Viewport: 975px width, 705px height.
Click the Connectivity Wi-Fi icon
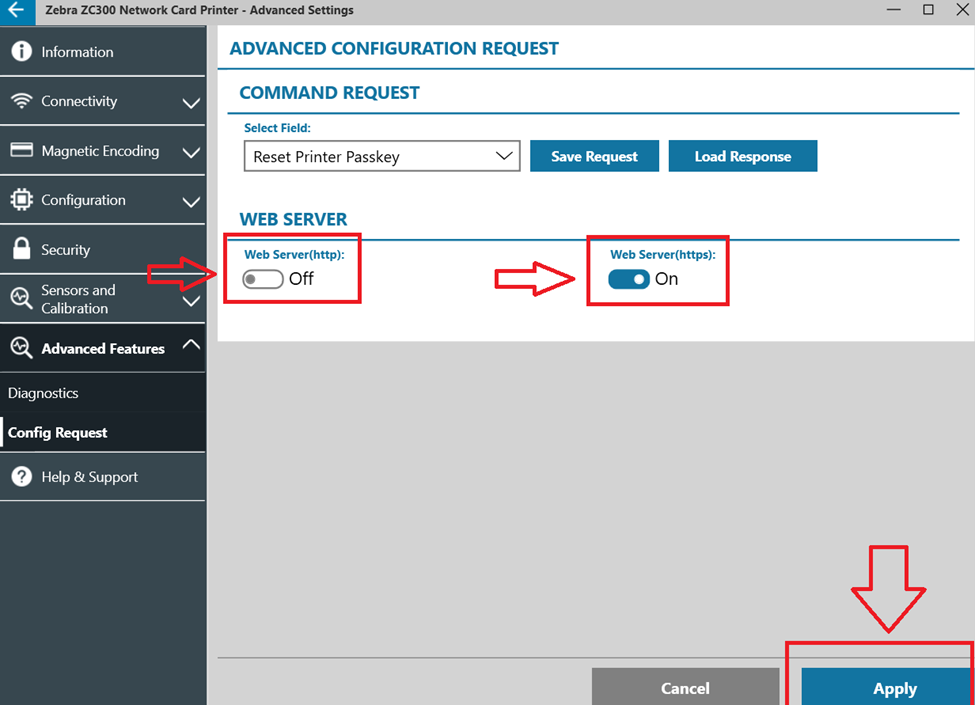(x=21, y=101)
